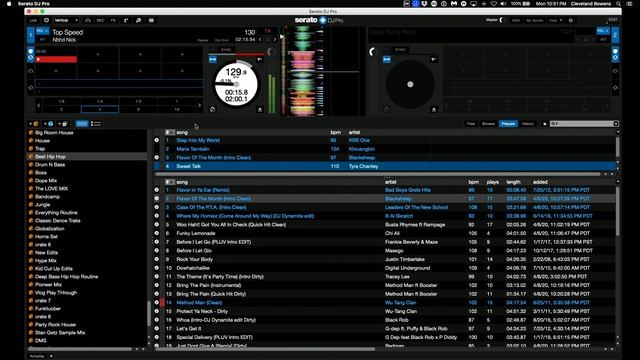Add a new smart crate with blue icon
This screenshot has height=360, width=640.
(x=48, y=124)
